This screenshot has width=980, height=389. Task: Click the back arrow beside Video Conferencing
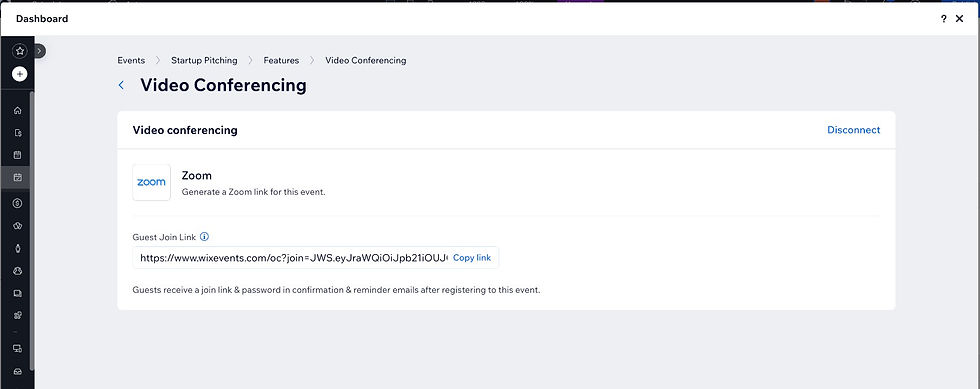pos(121,85)
